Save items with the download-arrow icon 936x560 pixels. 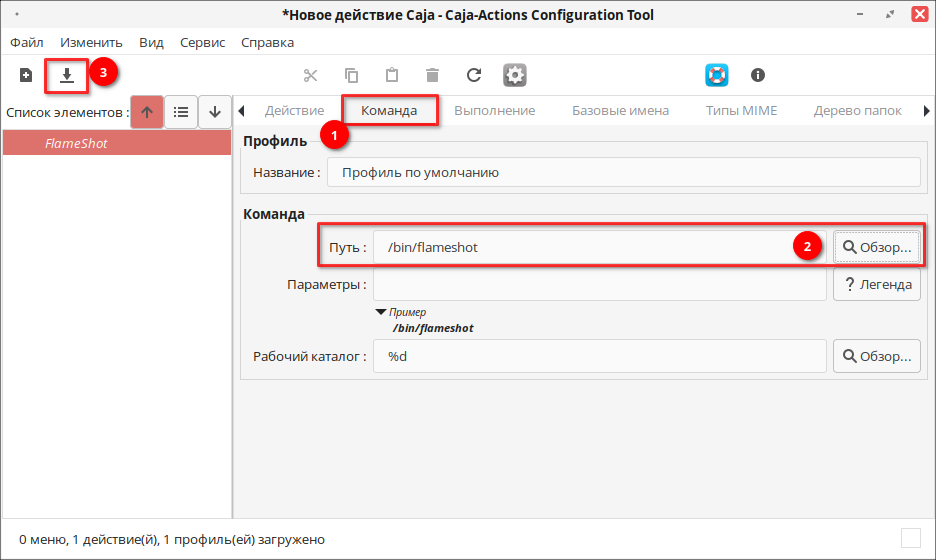(x=67, y=75)
